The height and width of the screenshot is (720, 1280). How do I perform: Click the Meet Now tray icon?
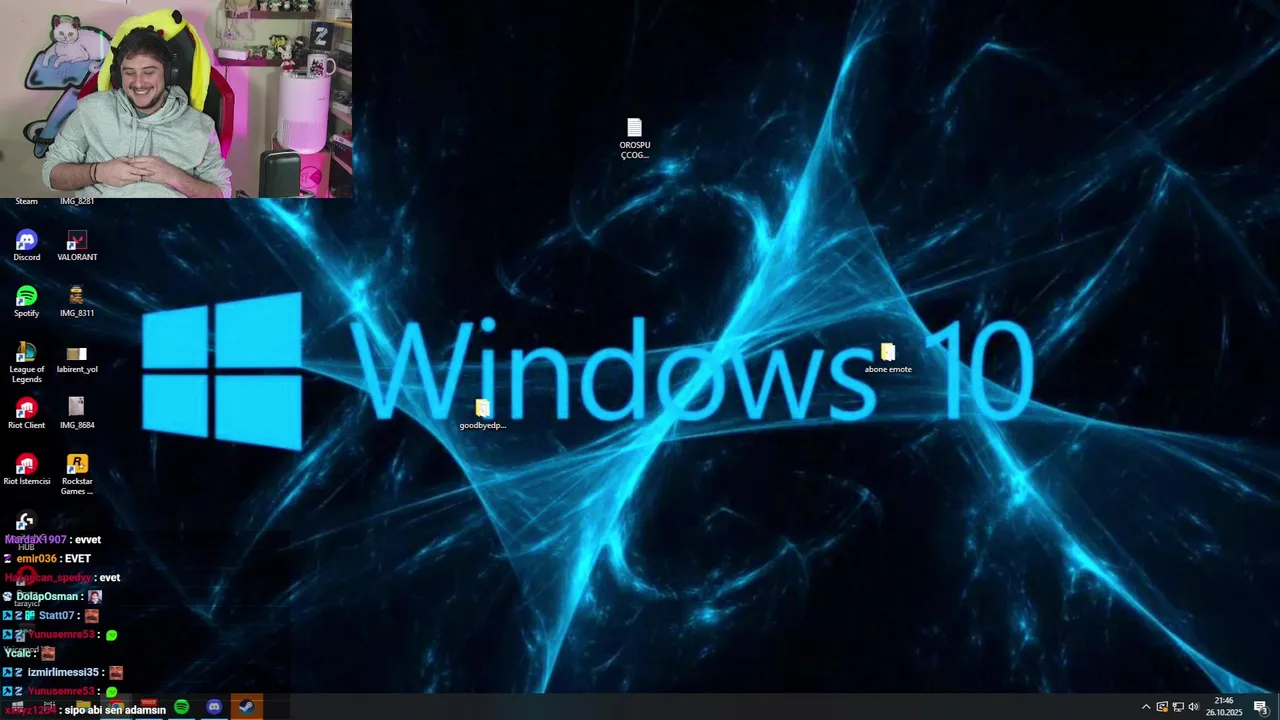1162,707
